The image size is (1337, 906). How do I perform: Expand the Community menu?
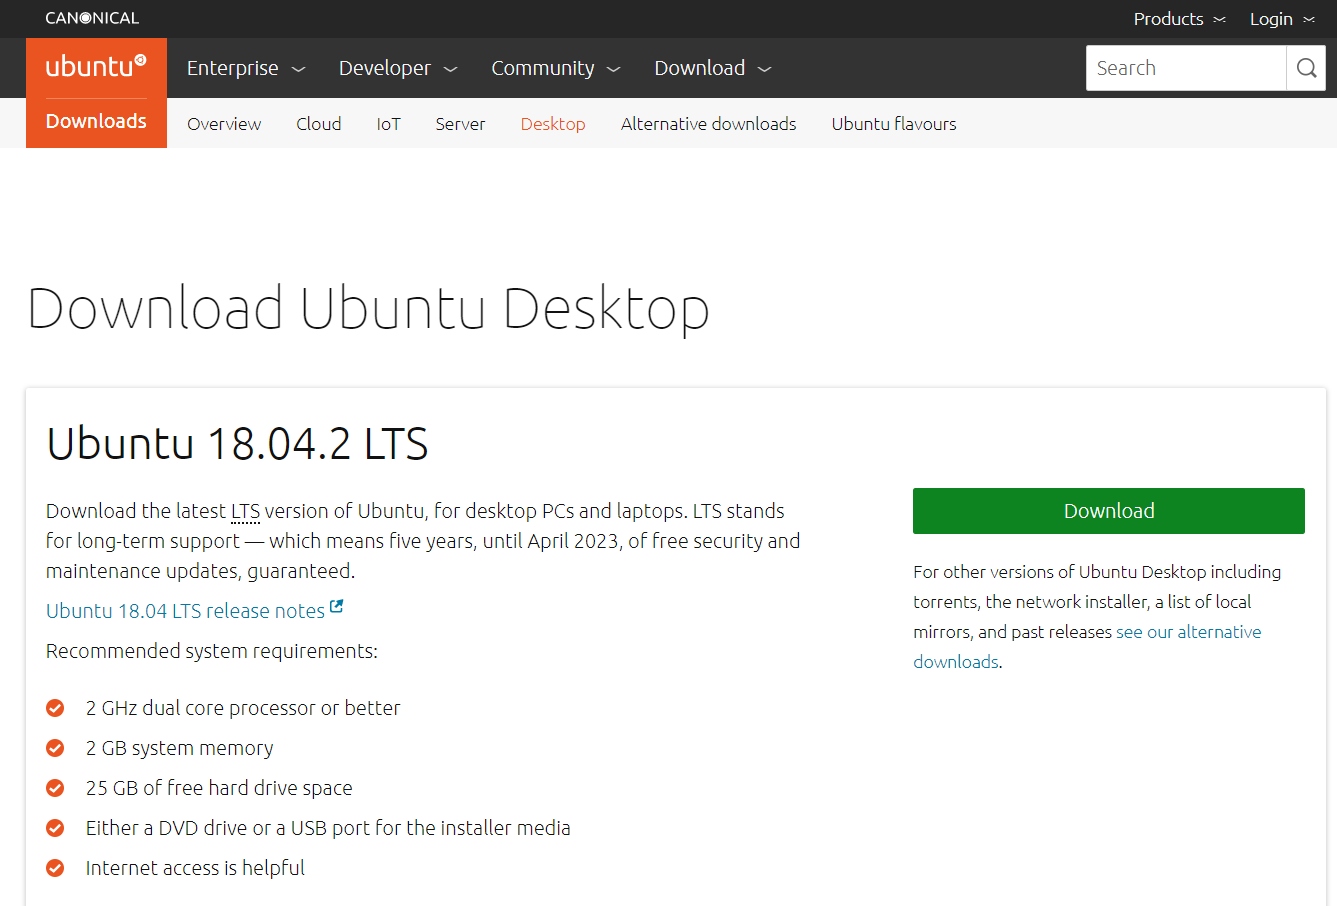(x=555, y=68)
